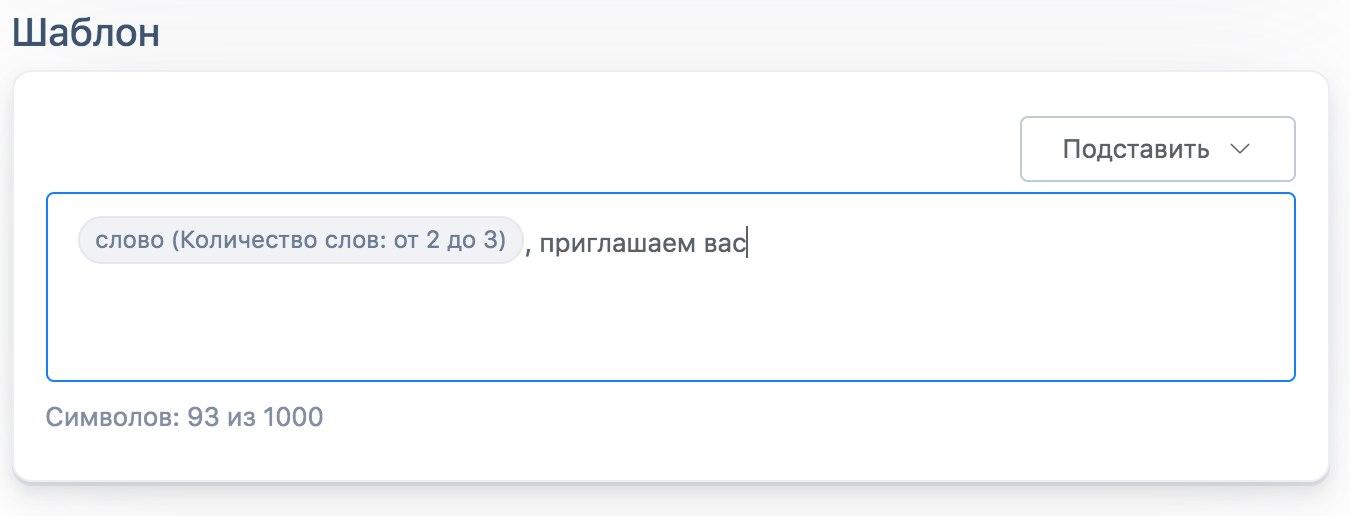Click the number 1000 in the character counter

(x=293, y=416)
